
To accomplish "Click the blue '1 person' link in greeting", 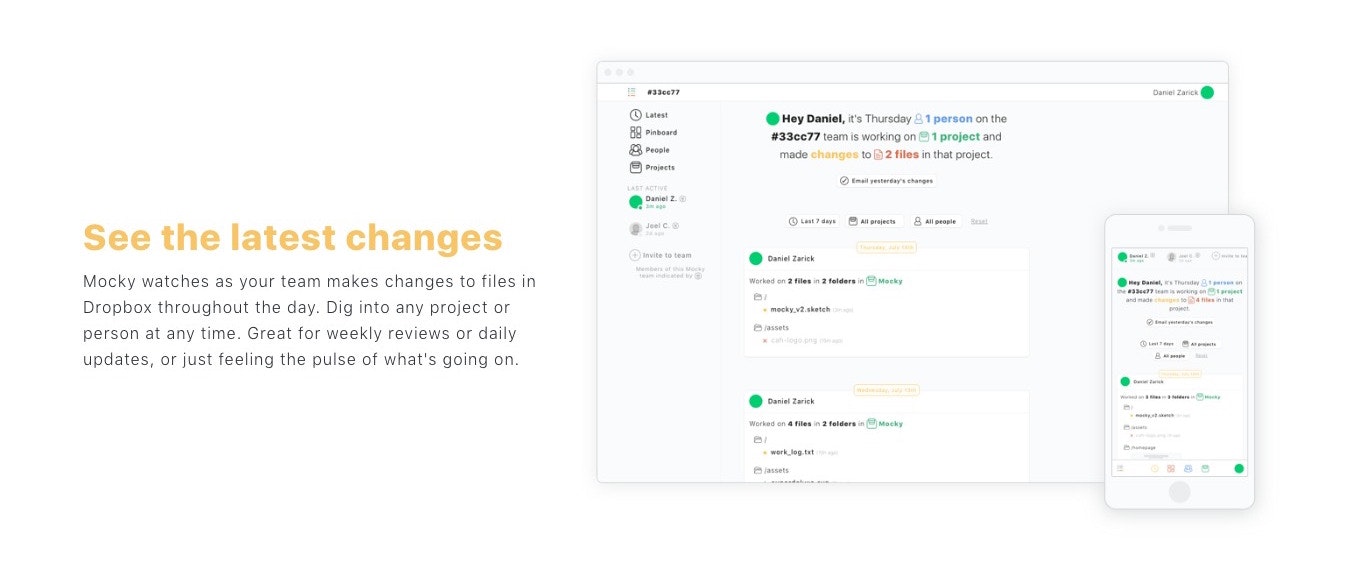I will click(x=943, y=119).
